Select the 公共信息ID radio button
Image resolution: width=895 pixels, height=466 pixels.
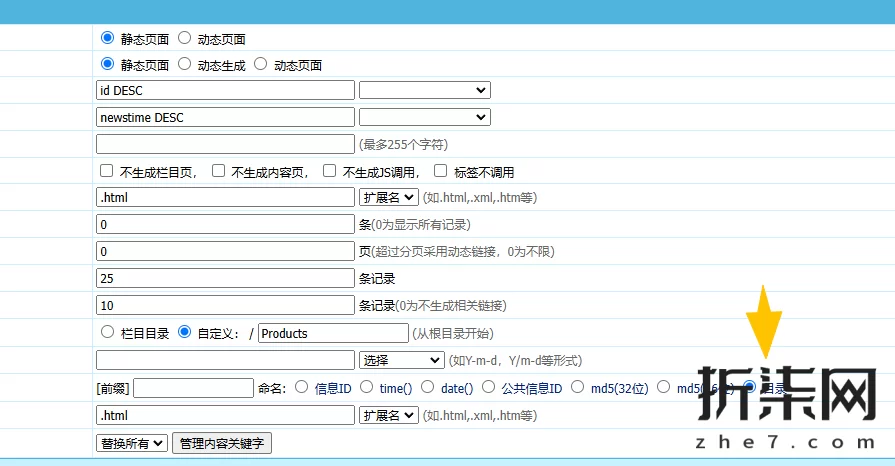pos(488,387)
